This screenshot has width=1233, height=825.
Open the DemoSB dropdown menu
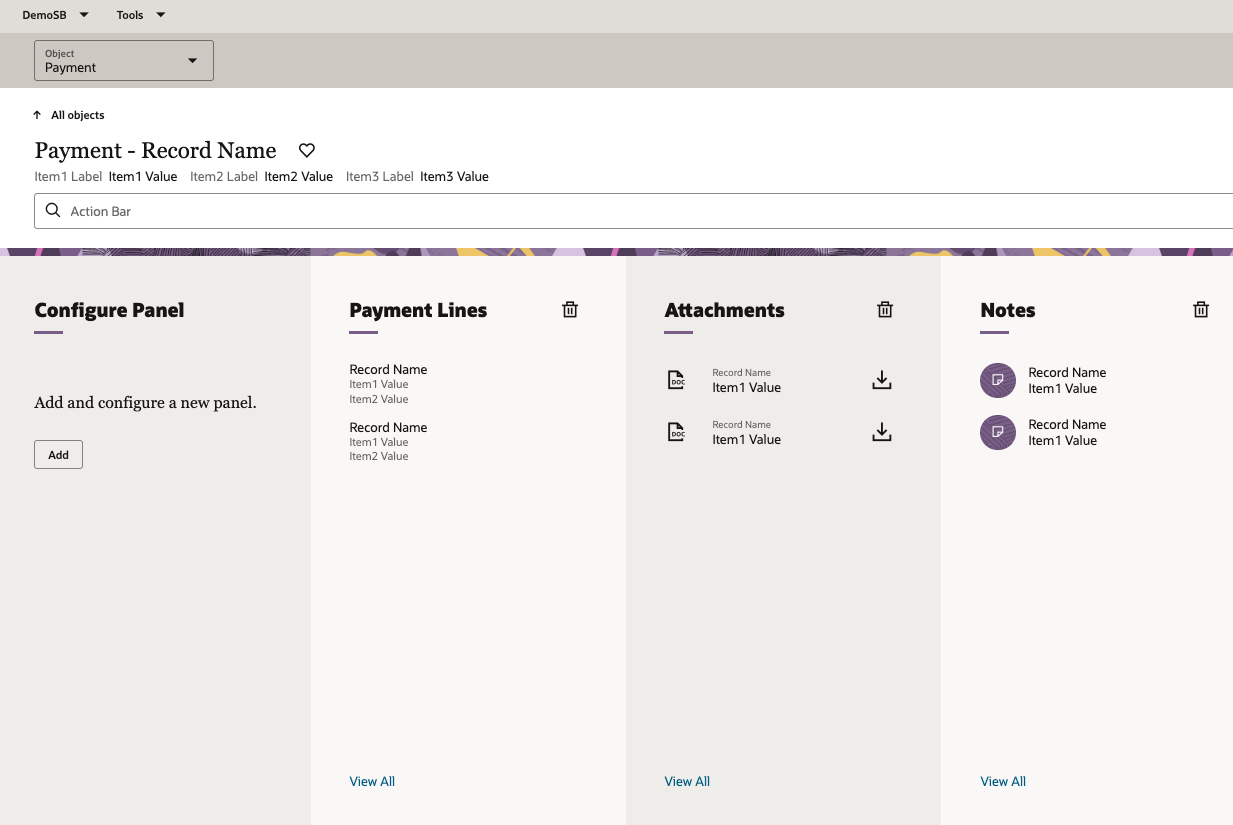pos(56,15)
